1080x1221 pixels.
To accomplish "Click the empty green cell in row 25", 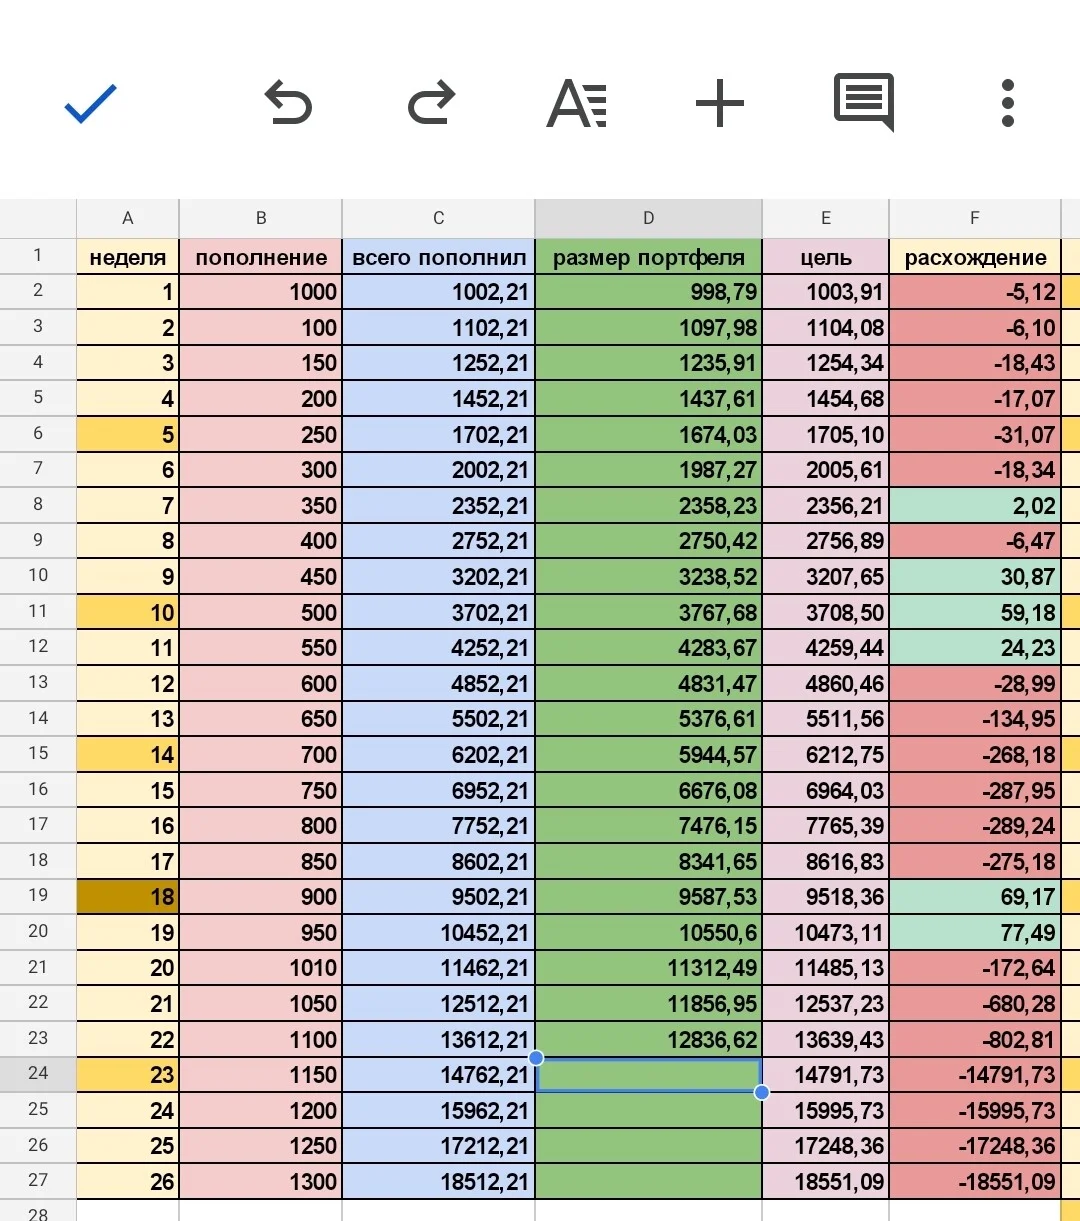I will pos(648,1110).
